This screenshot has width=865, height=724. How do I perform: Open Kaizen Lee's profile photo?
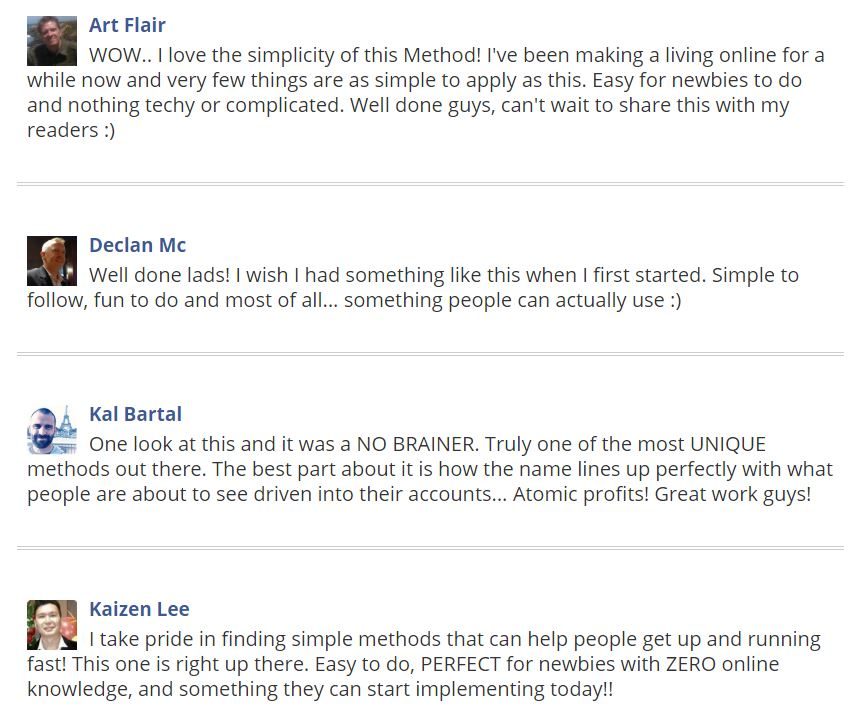coord(52,625)
